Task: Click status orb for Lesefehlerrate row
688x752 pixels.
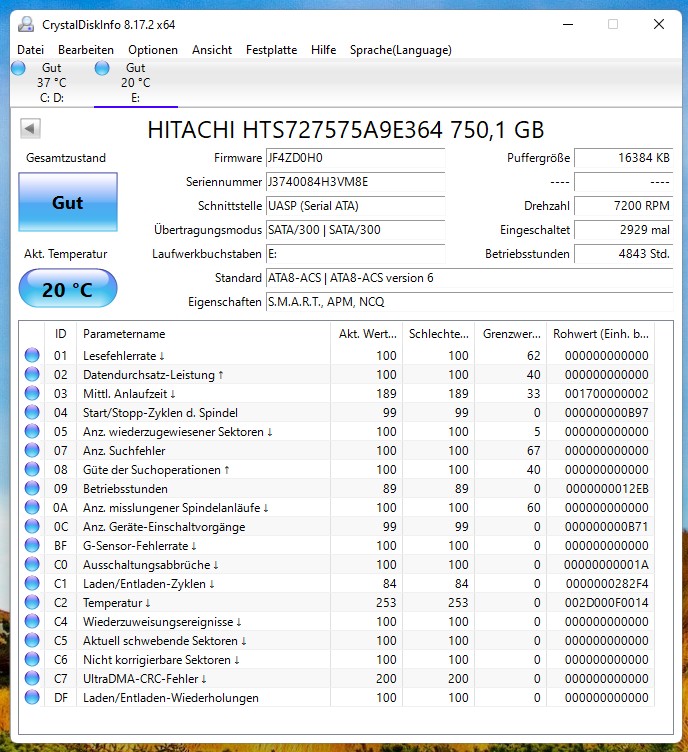Action: tap(32, 355)
